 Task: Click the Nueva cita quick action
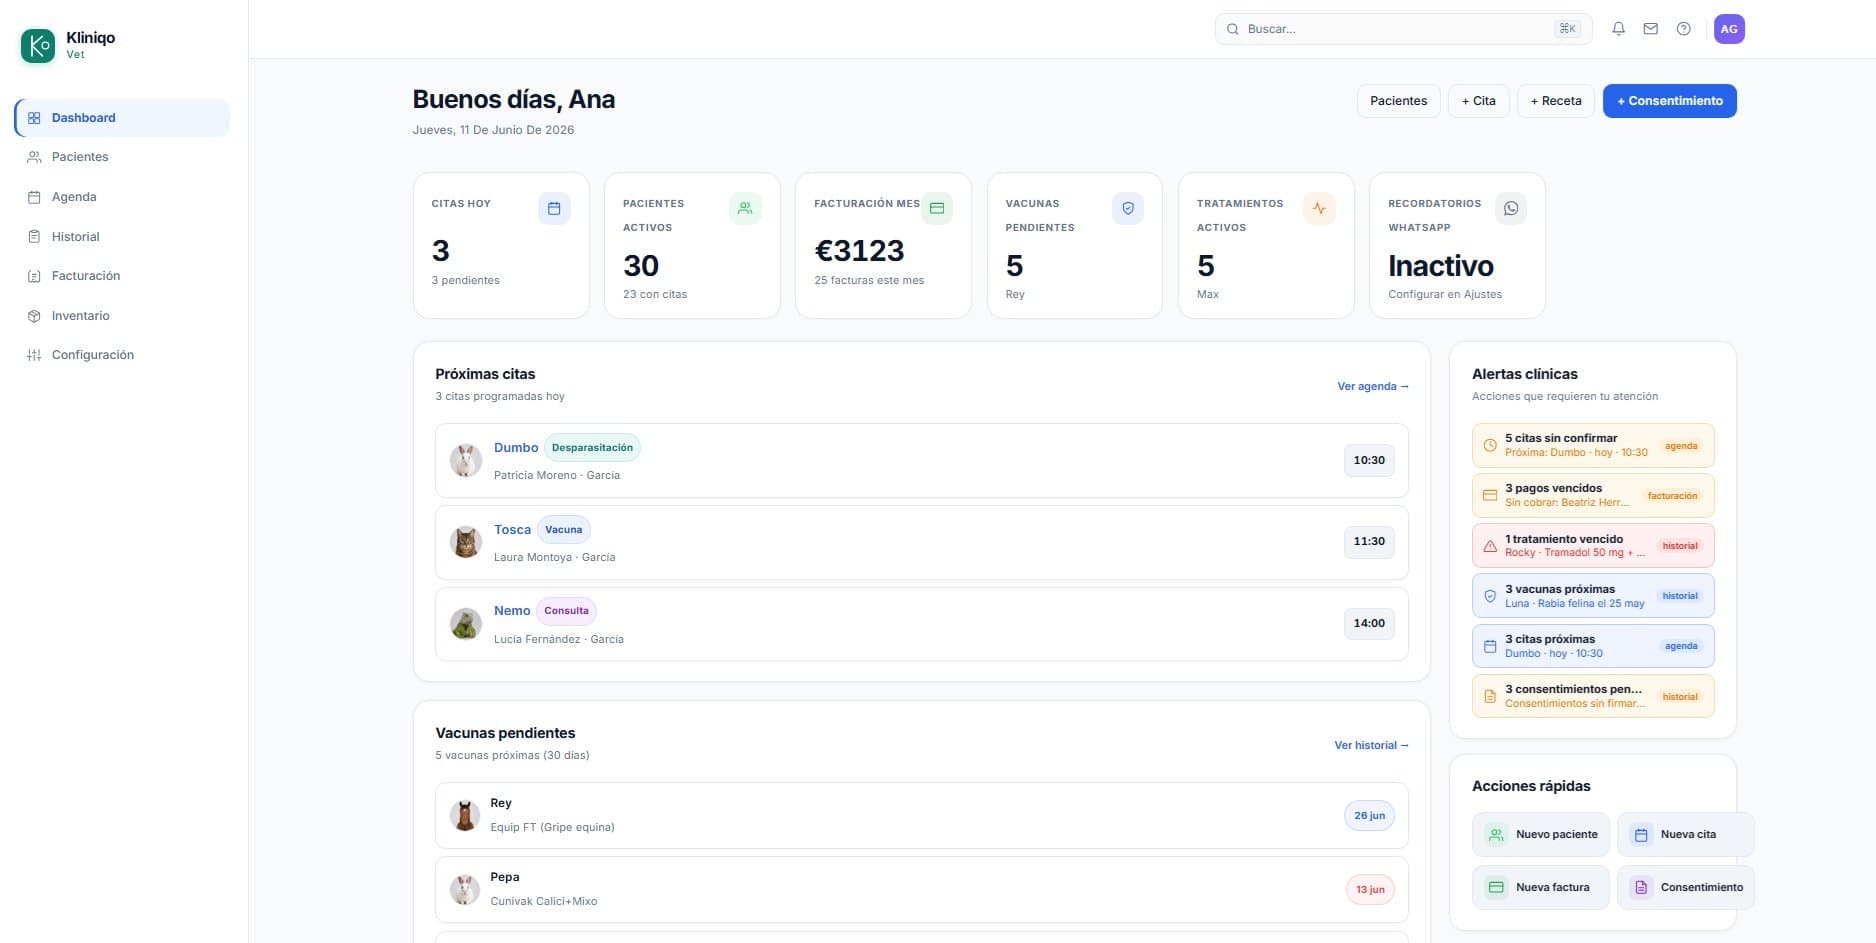(1686, 834)
